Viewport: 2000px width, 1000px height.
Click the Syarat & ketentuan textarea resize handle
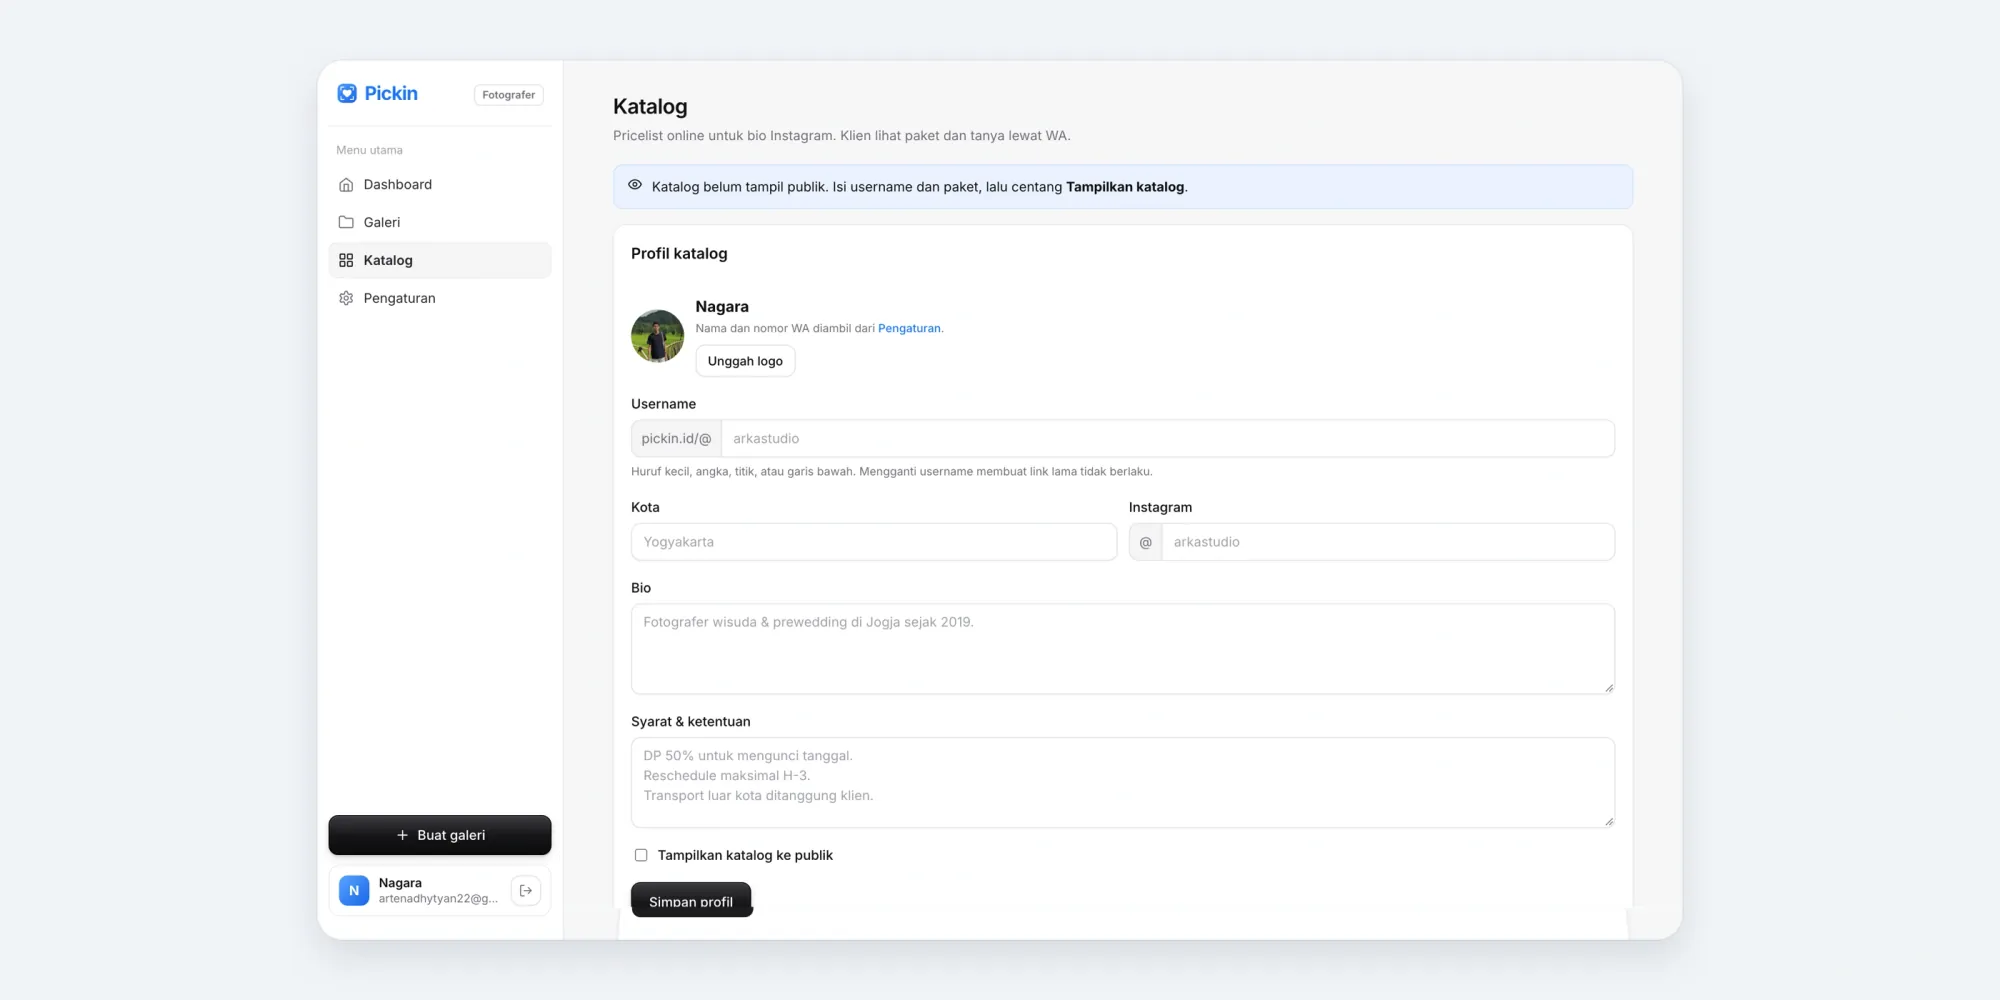pos(1609,821)
